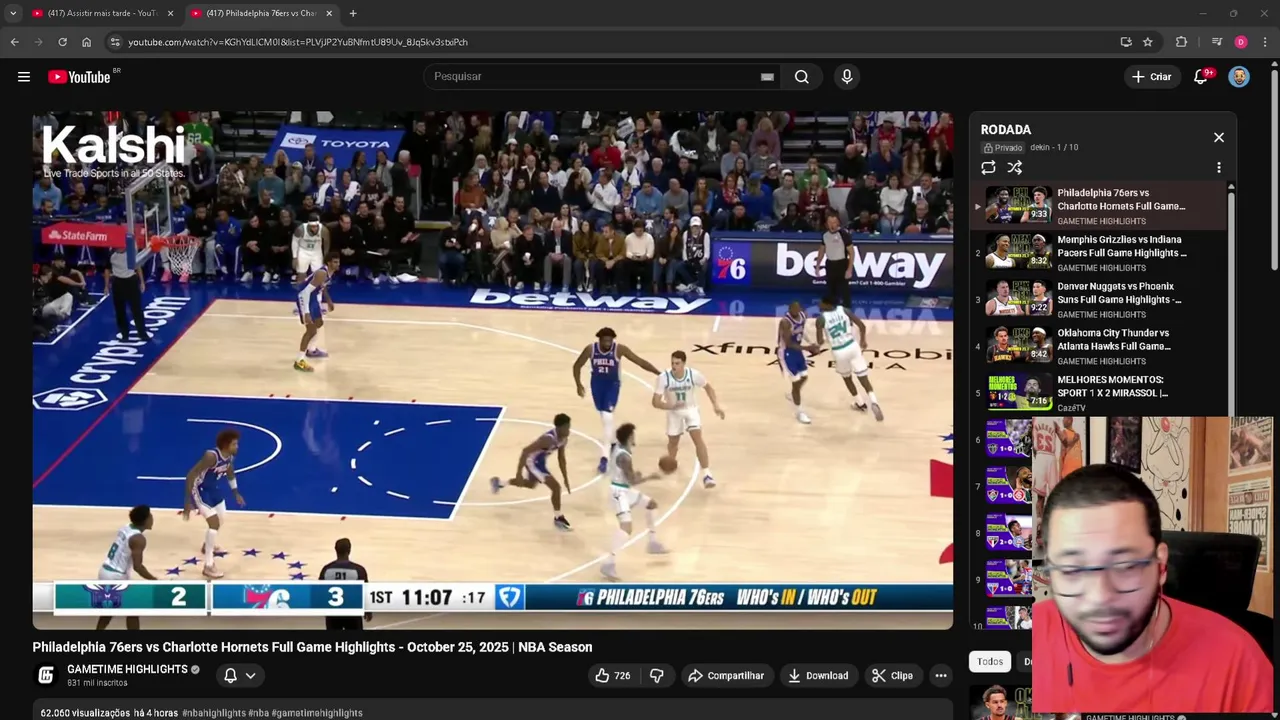This screenshot has width=1280, height=720.
Task: Click the Download button
Action: click(x=818, y=676)
